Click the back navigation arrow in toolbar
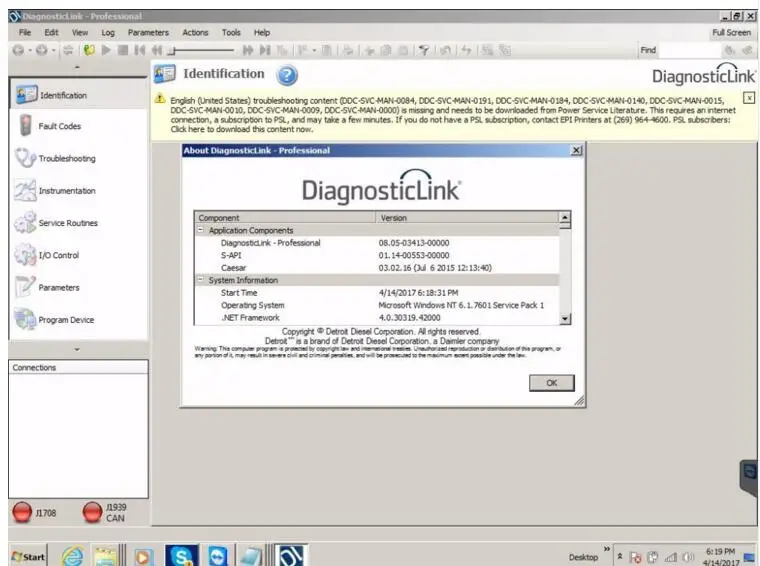760x566 pixels. 18,50
